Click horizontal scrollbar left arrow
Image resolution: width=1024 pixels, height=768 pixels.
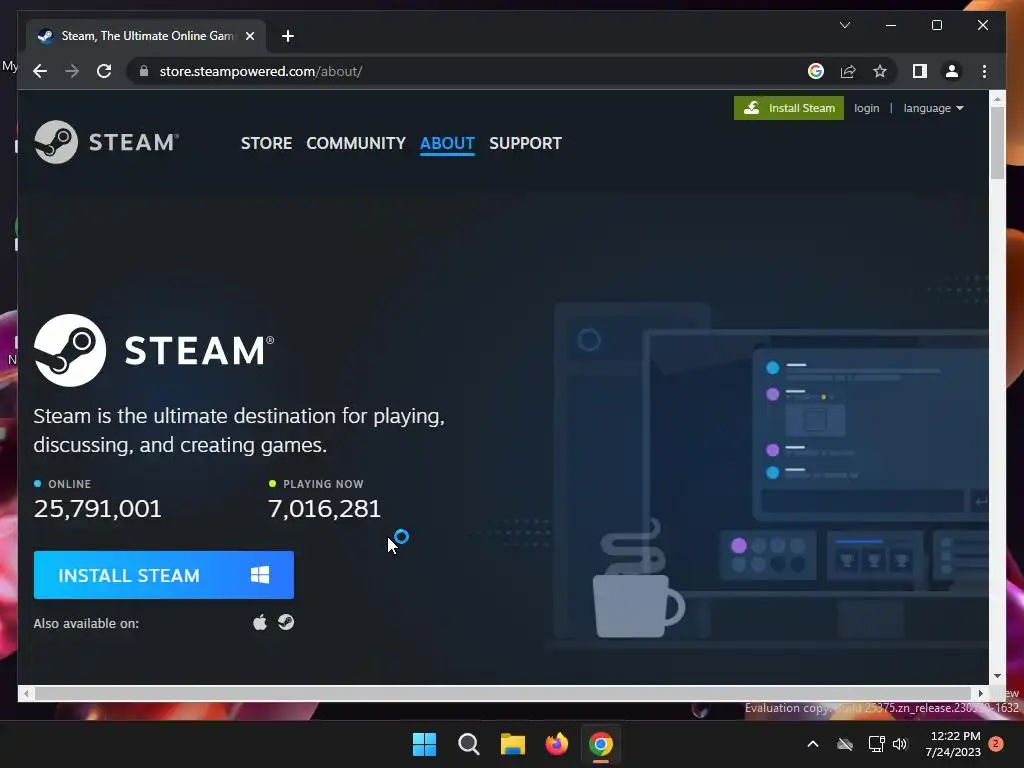pos(25,694)
